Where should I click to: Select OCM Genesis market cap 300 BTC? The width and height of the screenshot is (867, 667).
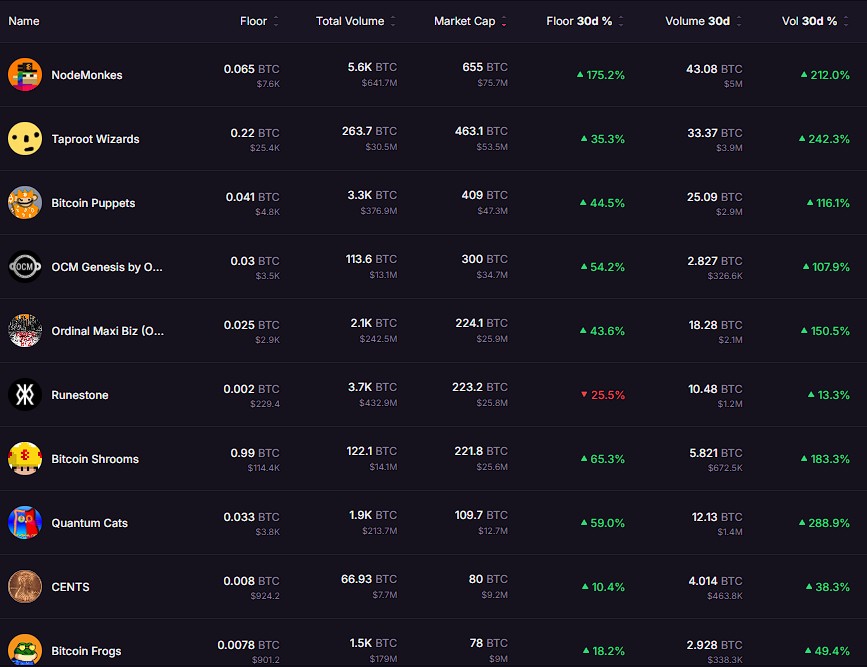point(484,259)
